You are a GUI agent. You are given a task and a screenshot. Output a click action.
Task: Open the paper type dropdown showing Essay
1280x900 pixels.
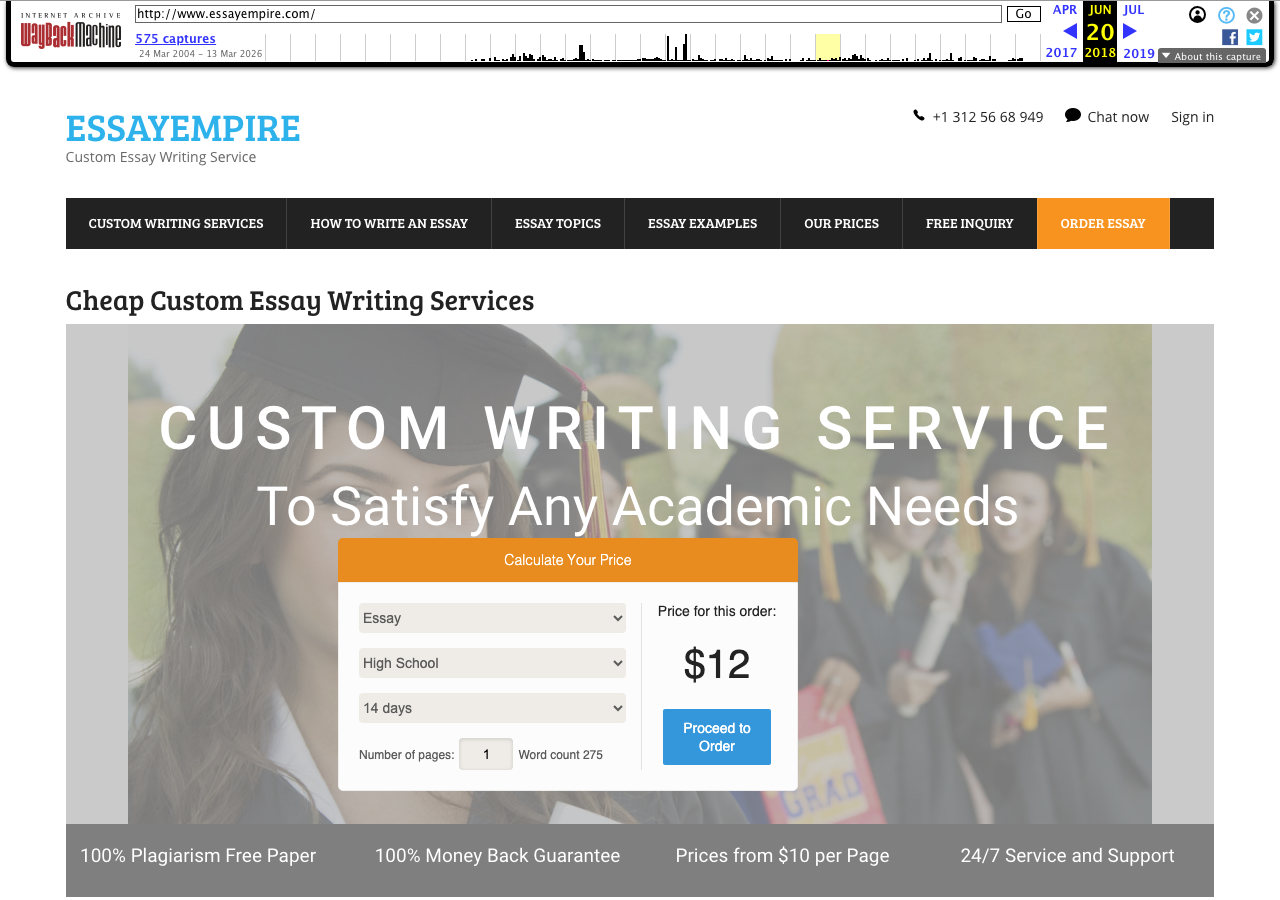click(x=492, y=618)
